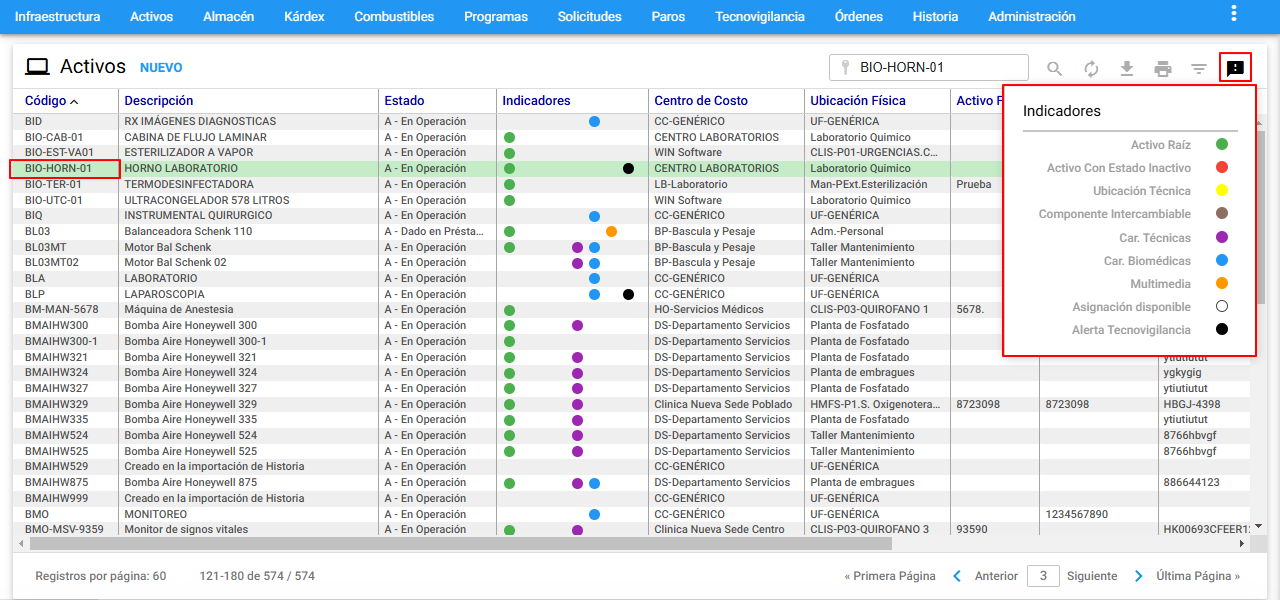Click Anterior page link
This screenshot has width=1280, height=600.
[996, 576]
